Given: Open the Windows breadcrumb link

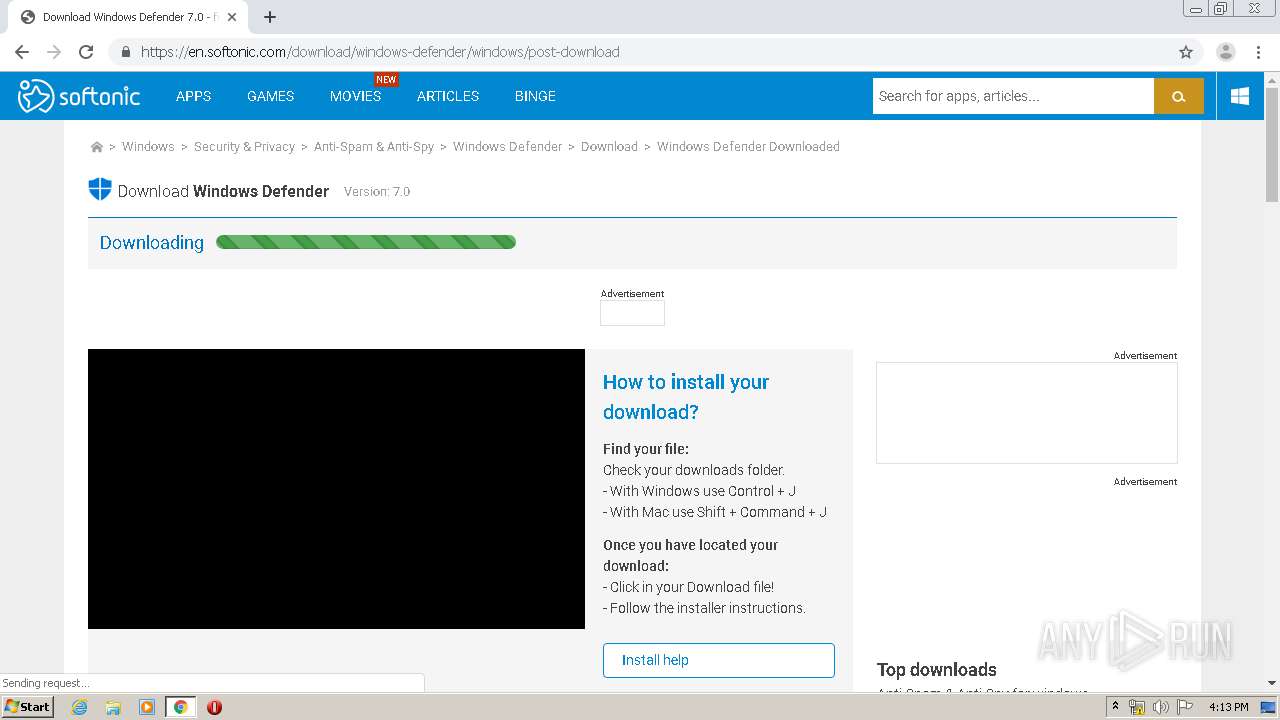Looking at the screenshot, I should click(148, 147).
